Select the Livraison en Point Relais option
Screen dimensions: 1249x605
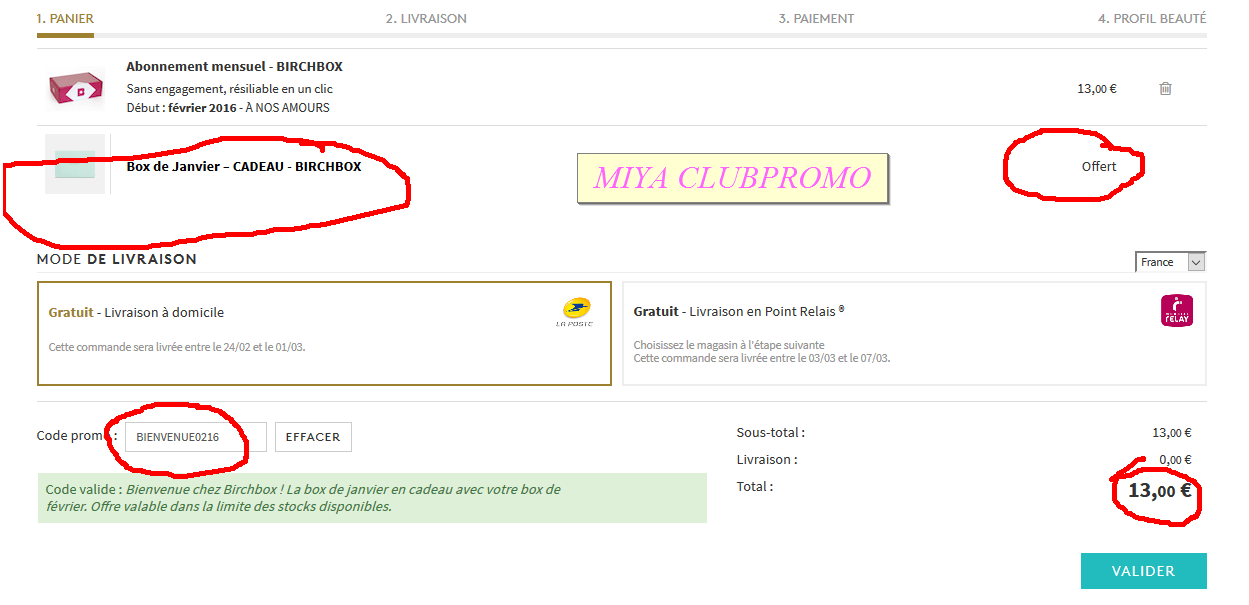(915, 333)
